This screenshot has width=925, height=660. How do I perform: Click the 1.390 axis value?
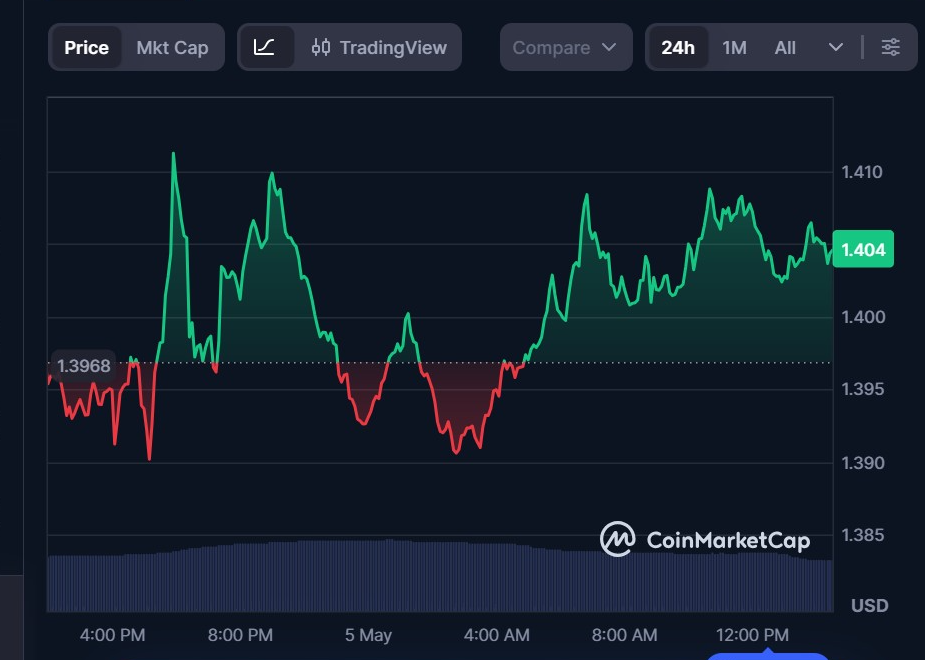[863, 463]
